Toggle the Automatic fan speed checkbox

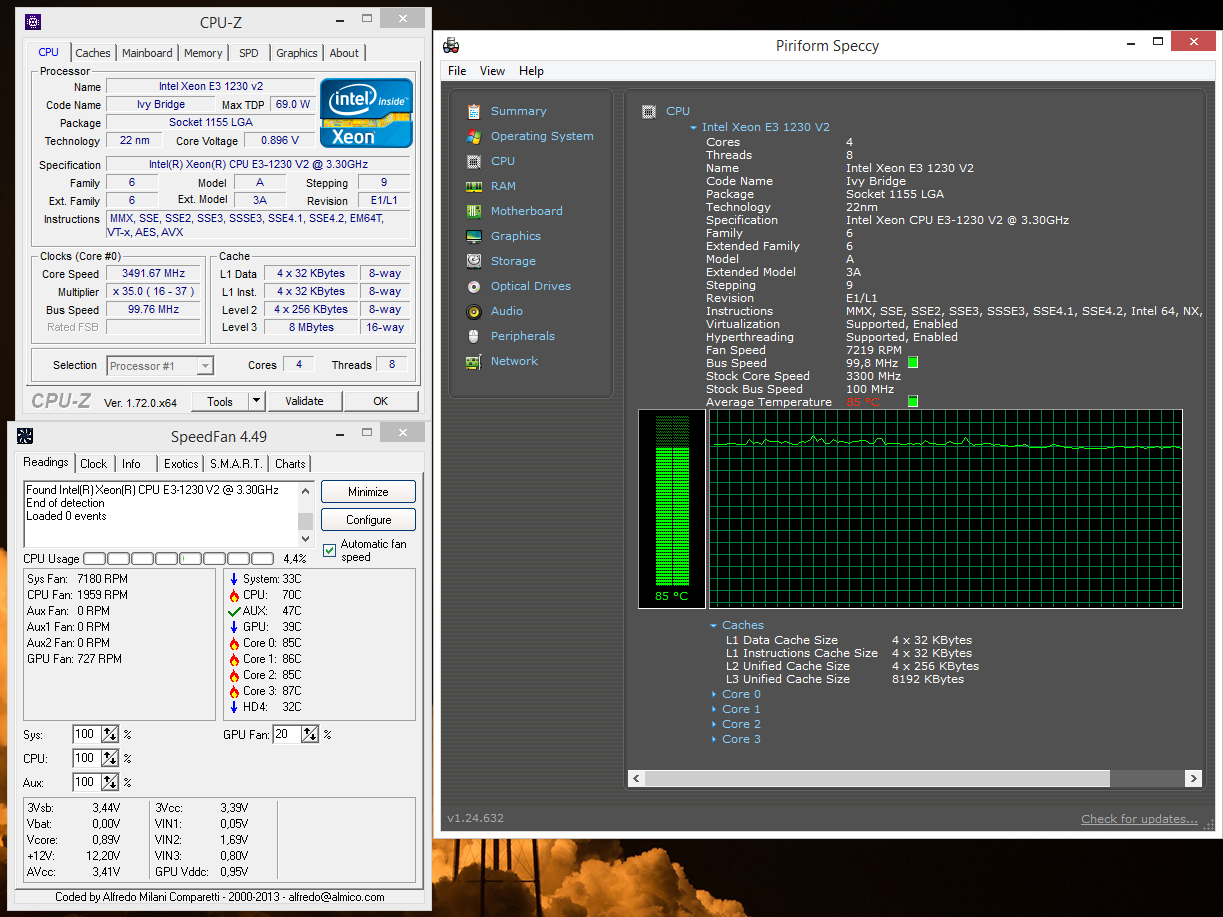(330, 550)
